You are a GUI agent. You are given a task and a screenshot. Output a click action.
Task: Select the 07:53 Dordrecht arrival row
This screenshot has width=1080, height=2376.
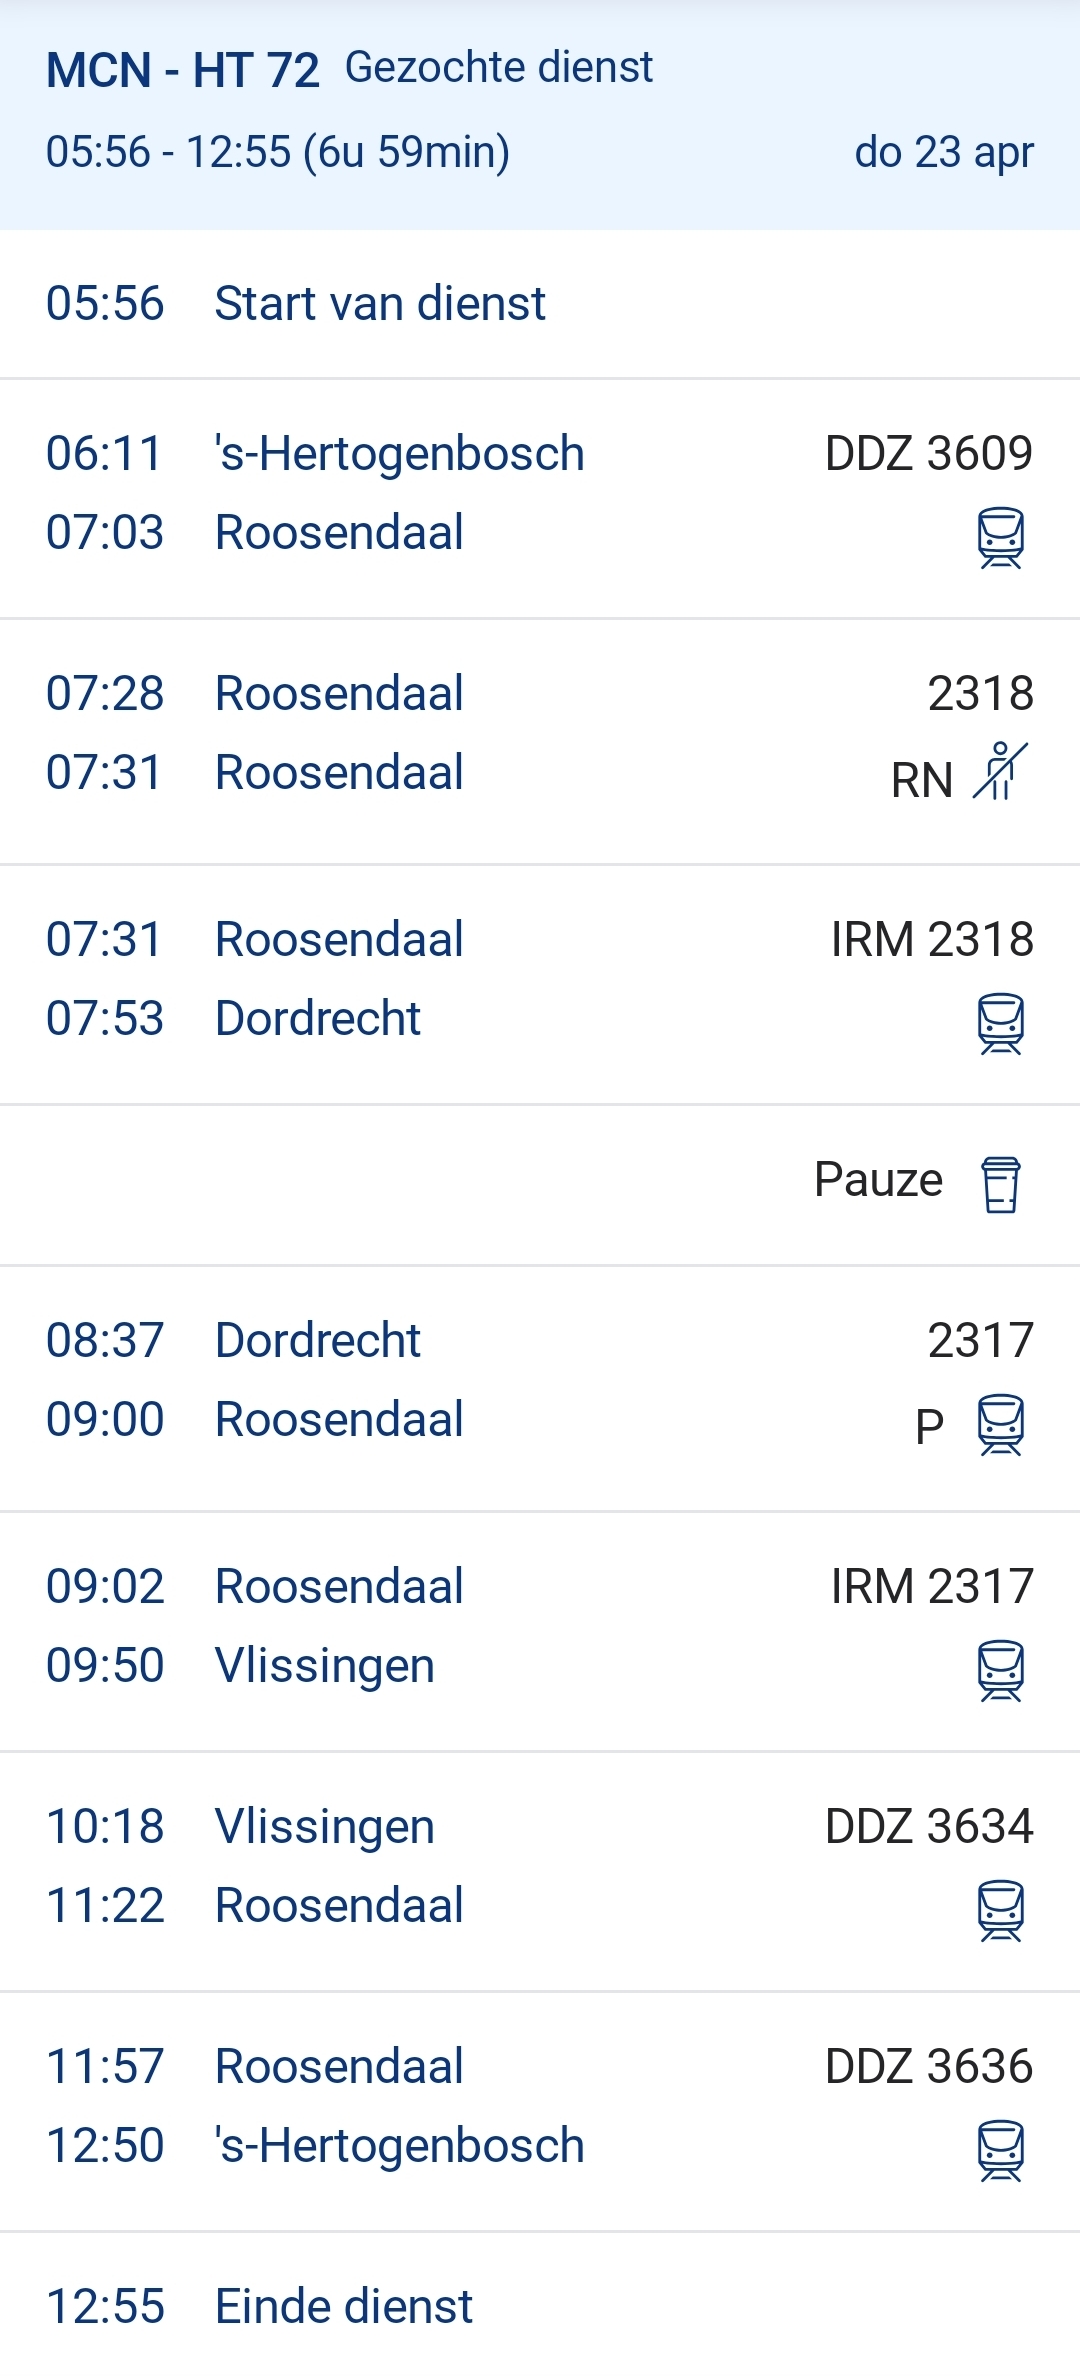point(233,1019)
